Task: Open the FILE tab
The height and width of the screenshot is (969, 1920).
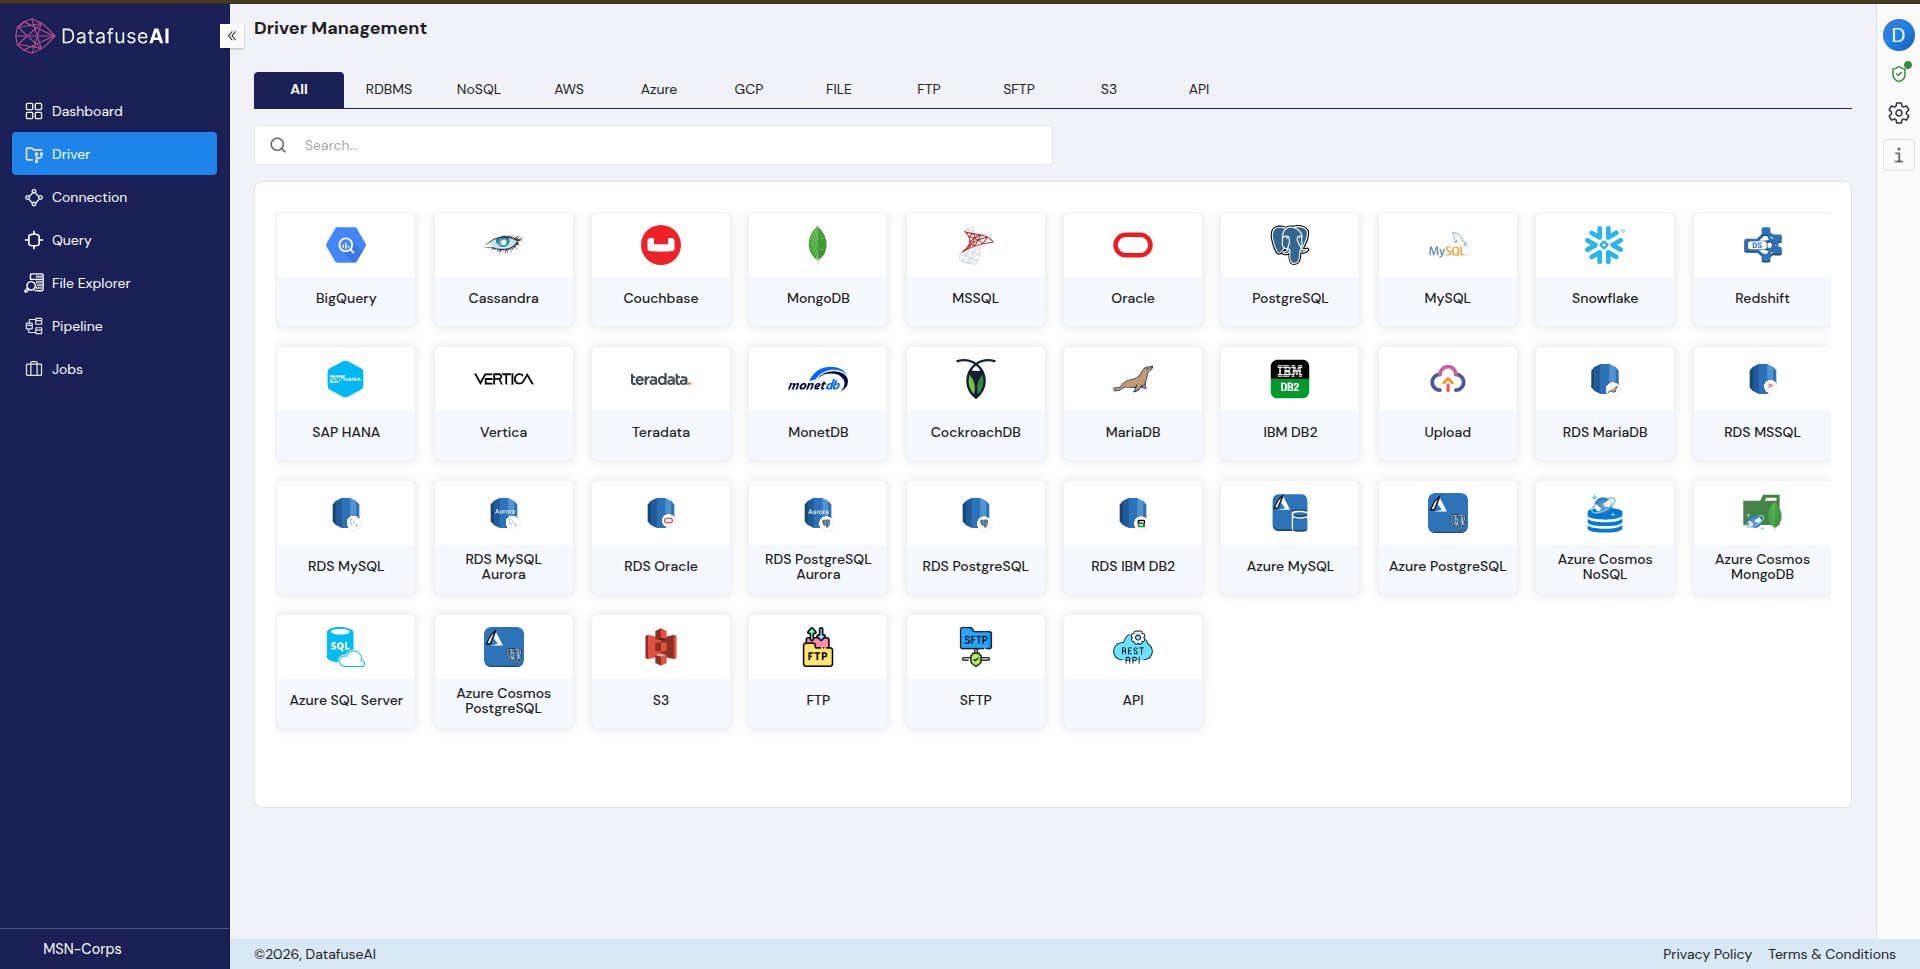Action: (x=839, y=89)
